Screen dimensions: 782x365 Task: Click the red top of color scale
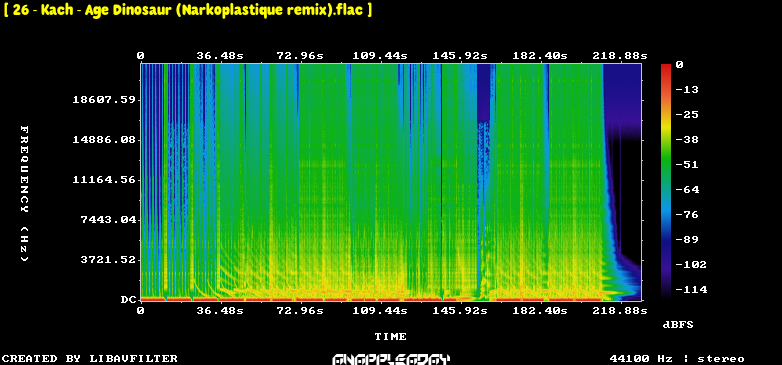666,67
